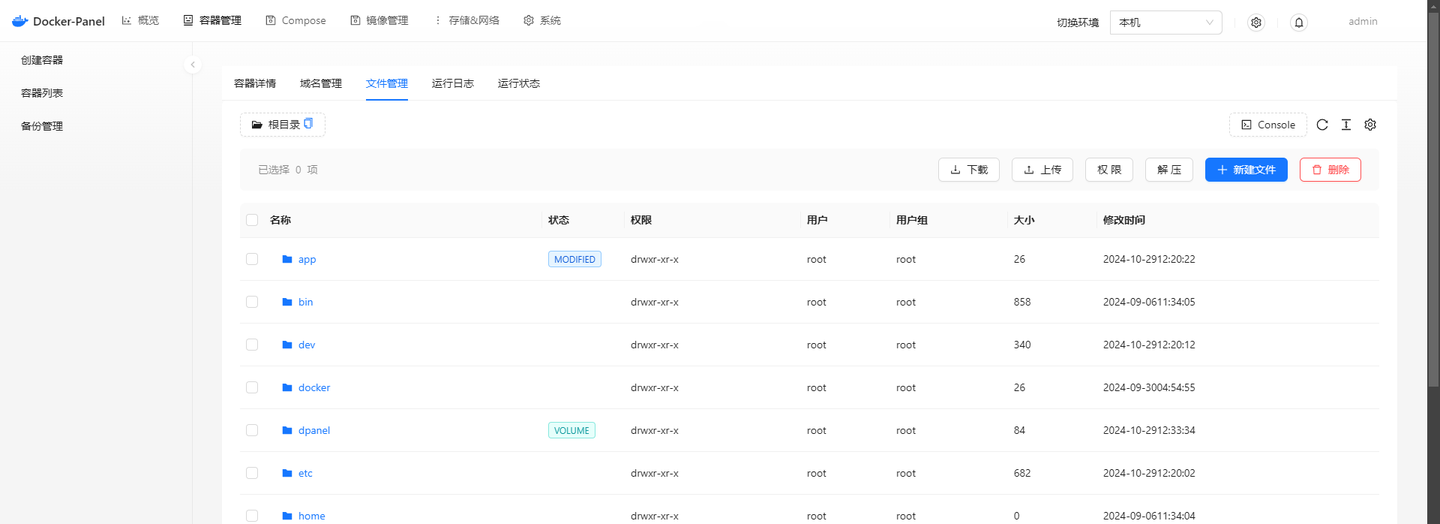Open the app folder link
Viewport: 1440px width, 524px height.
(x=307, y=259)
